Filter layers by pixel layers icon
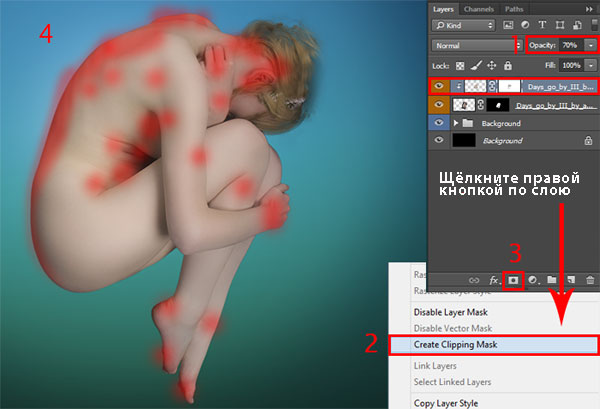The width and height of the screenshot is (600, 409). [x=508, y=25]
